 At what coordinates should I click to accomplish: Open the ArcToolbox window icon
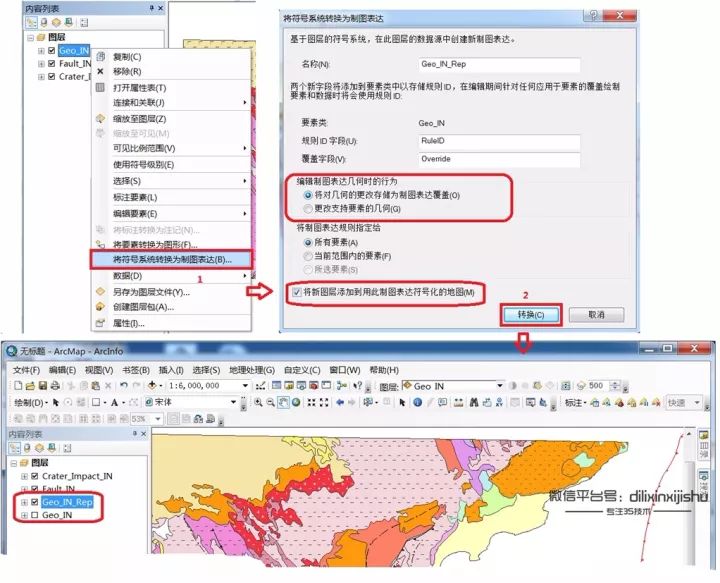pos(314,386)
